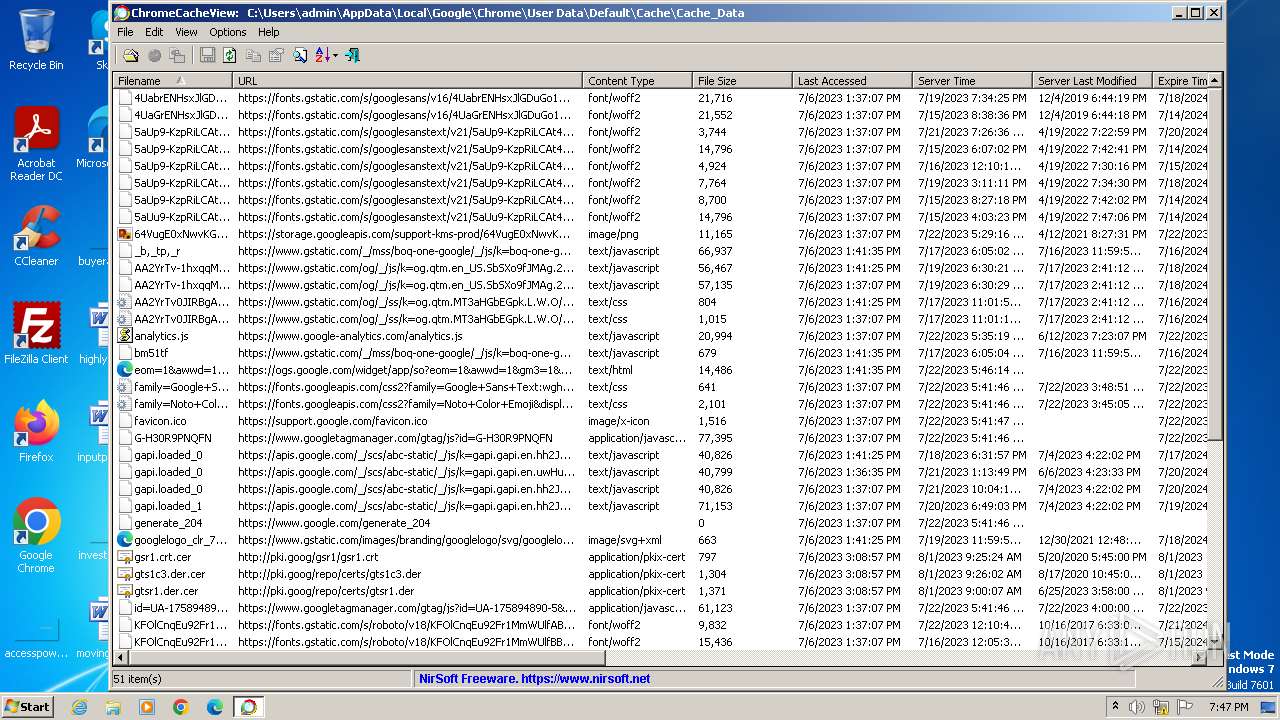Open the media player taskbar icon
1280x720 pixels.
click(147, 707)
